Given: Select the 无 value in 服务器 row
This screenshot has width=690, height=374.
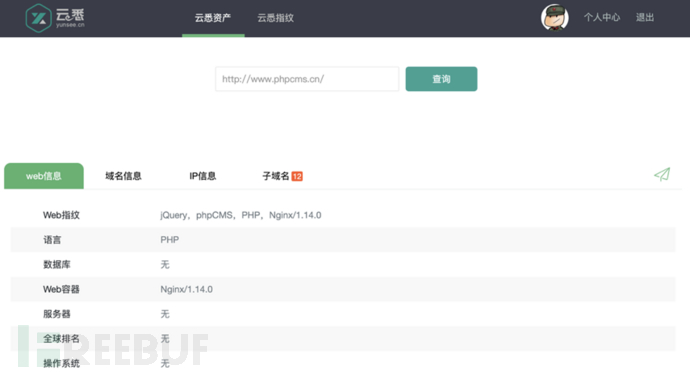Looking at the screenshot, I should click(x=165, y=314).
